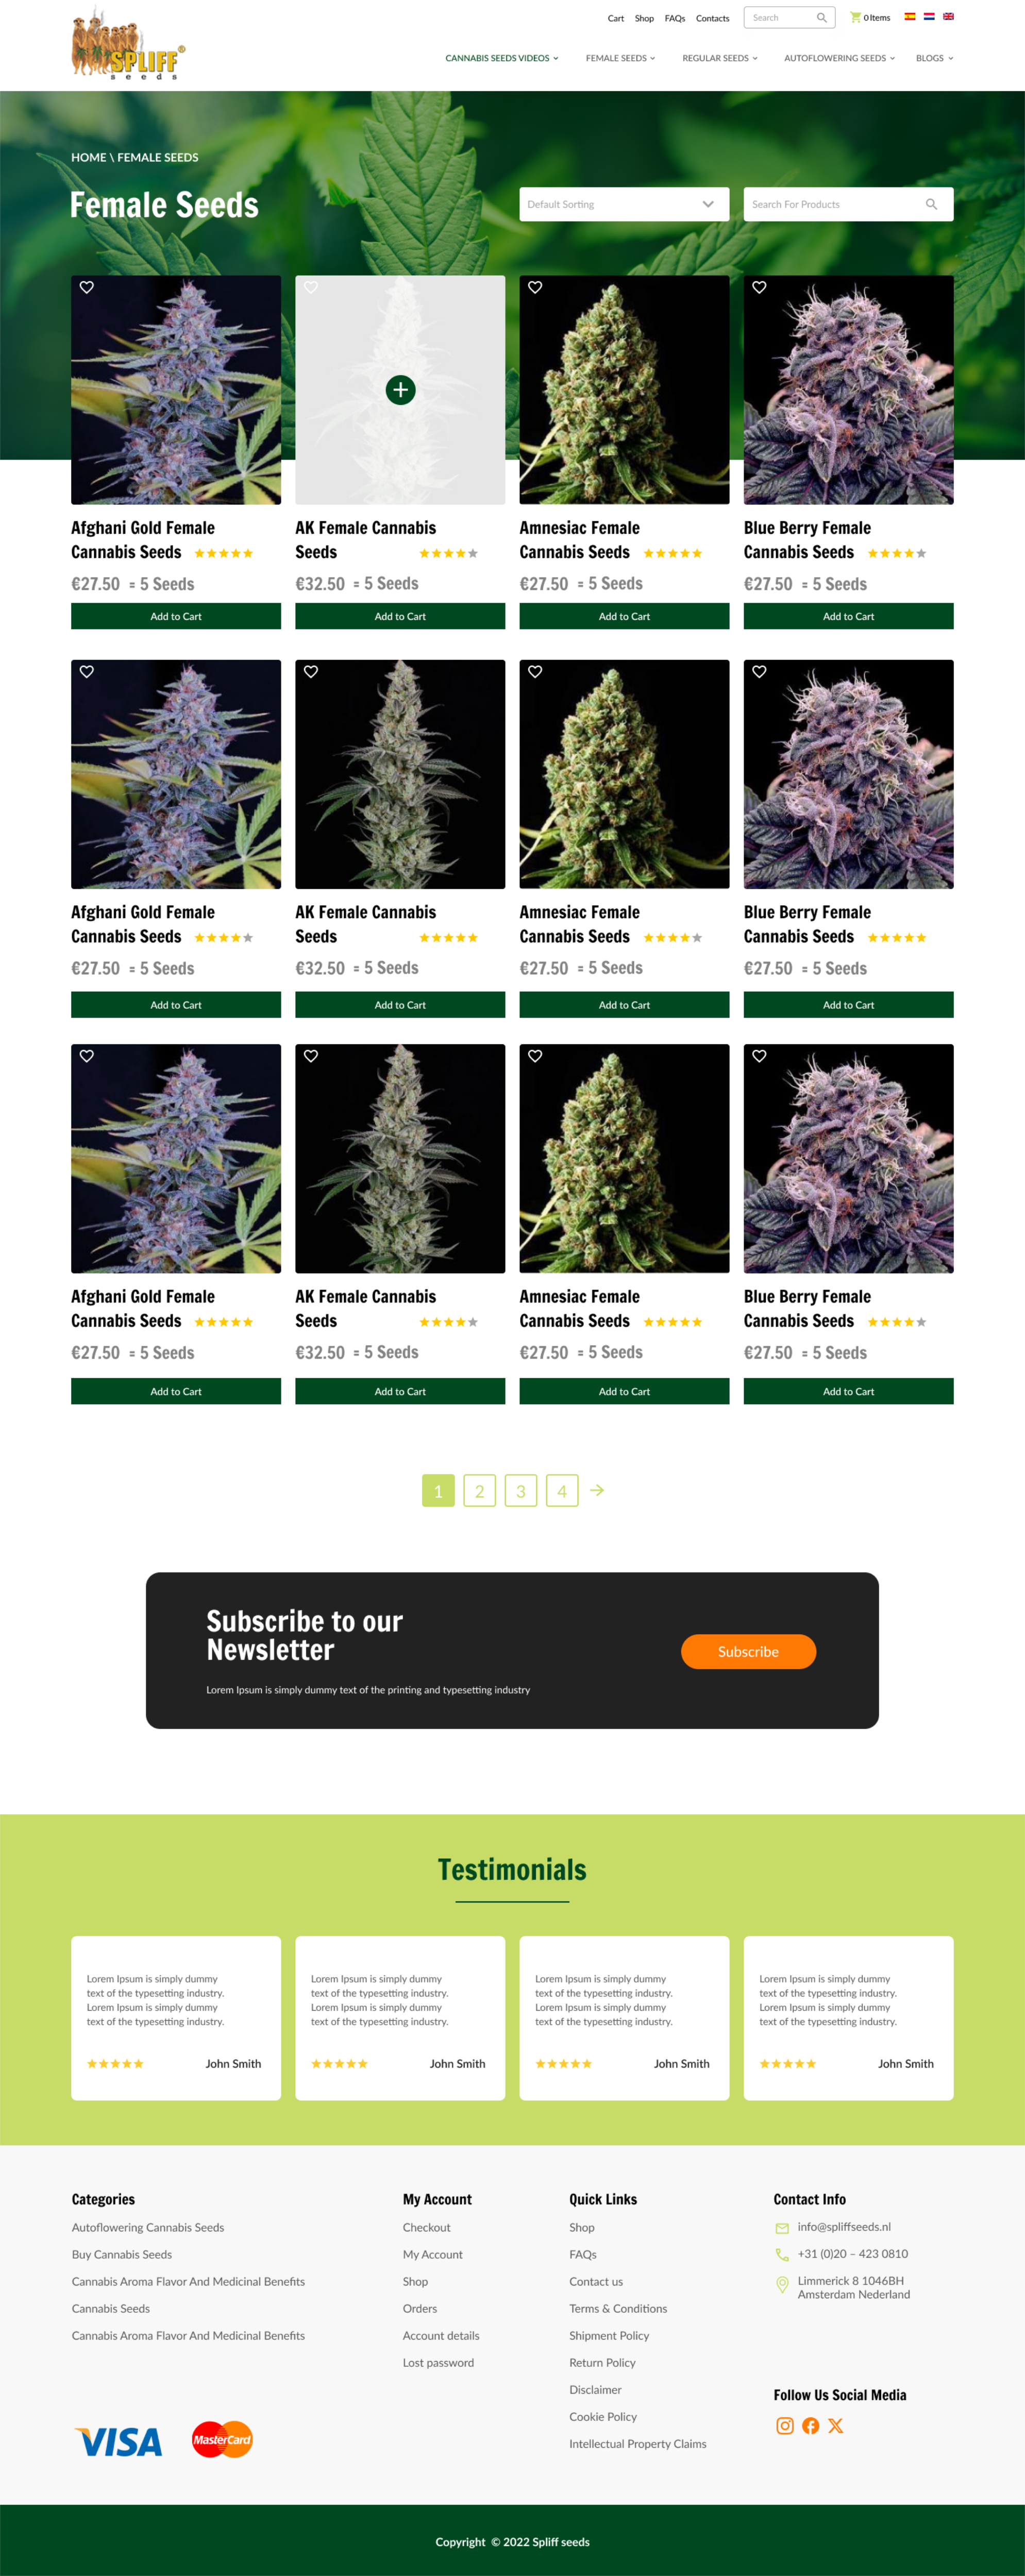Expand the Female Seeds navigation menu
This screenshot has width=1025, height=2576.
620,58
